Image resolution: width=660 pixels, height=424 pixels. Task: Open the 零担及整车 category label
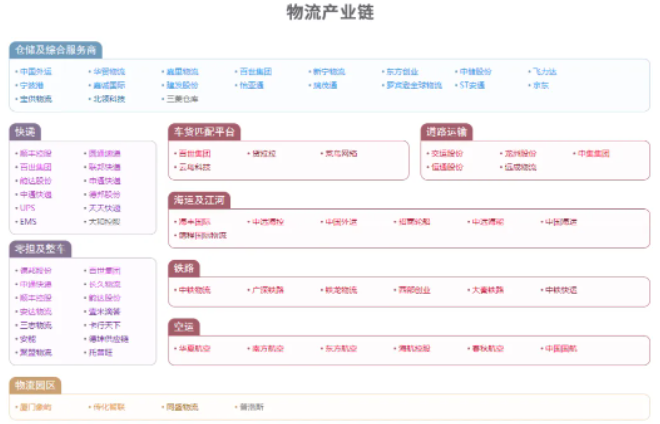click(41, 248)
